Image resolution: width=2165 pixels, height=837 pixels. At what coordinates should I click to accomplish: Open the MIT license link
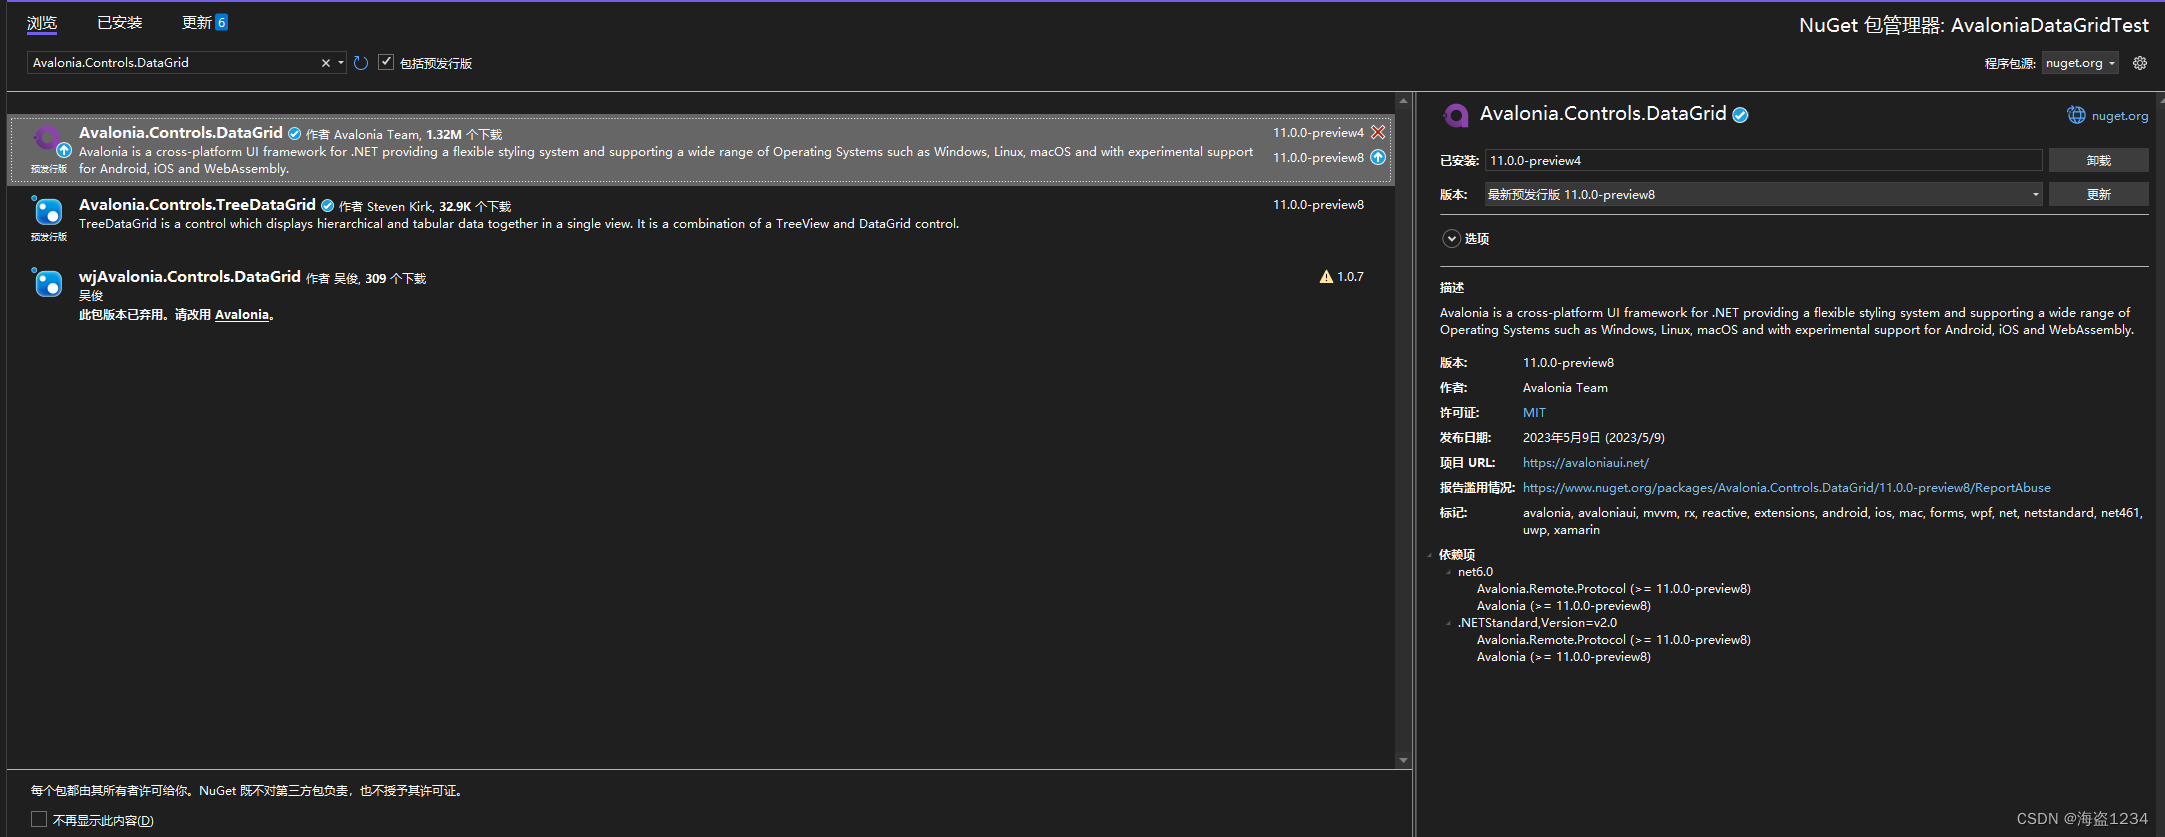1534,413
